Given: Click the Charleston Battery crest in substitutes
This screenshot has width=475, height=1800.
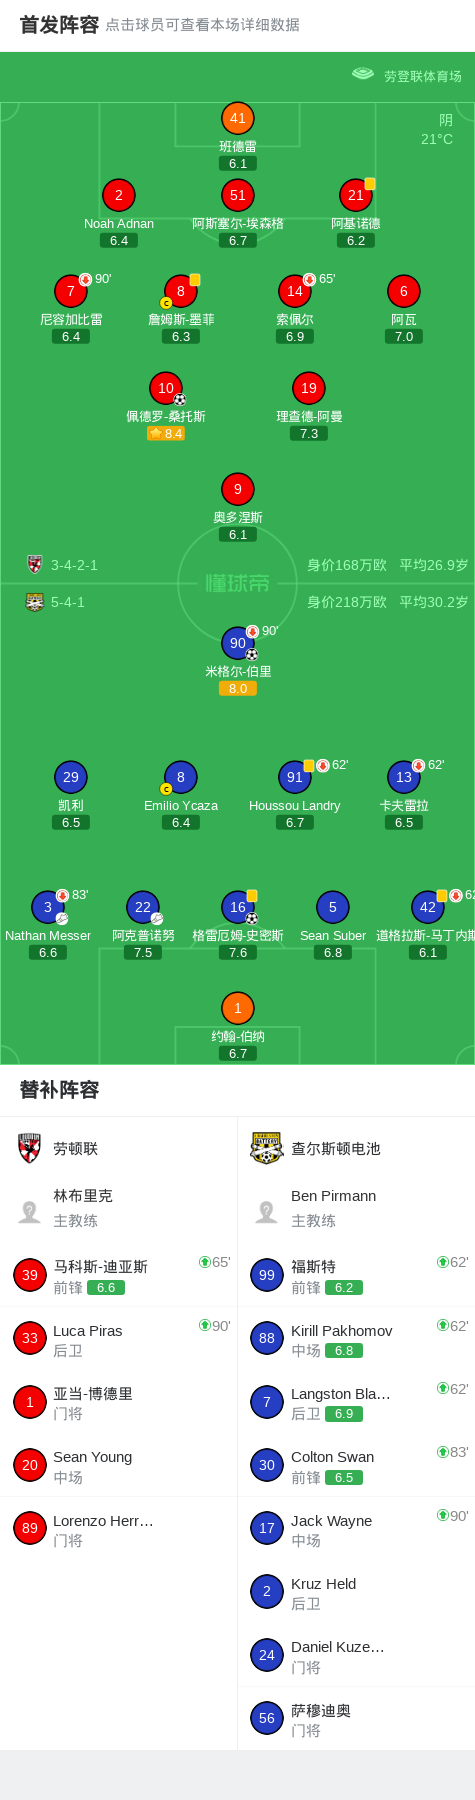Looking at the screenshot, I should click(x=267, y=1148).
